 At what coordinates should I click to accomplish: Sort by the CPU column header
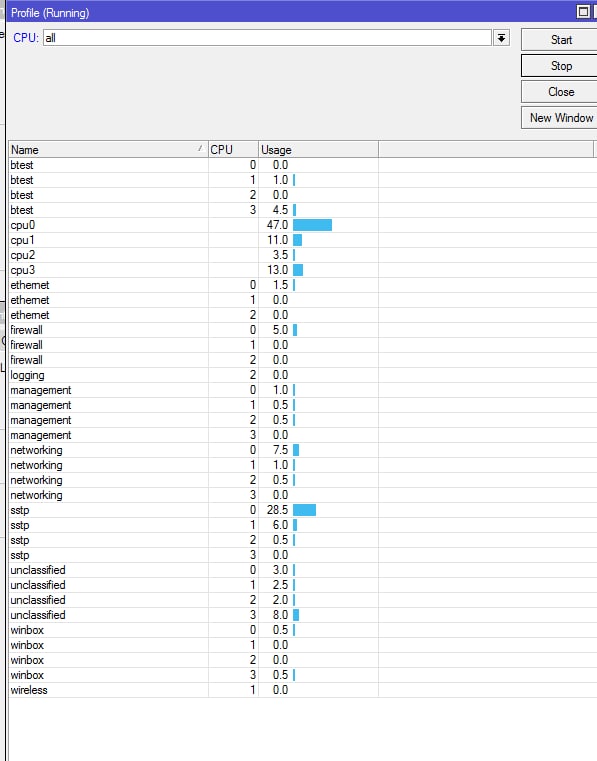click(x=233, y=149)
